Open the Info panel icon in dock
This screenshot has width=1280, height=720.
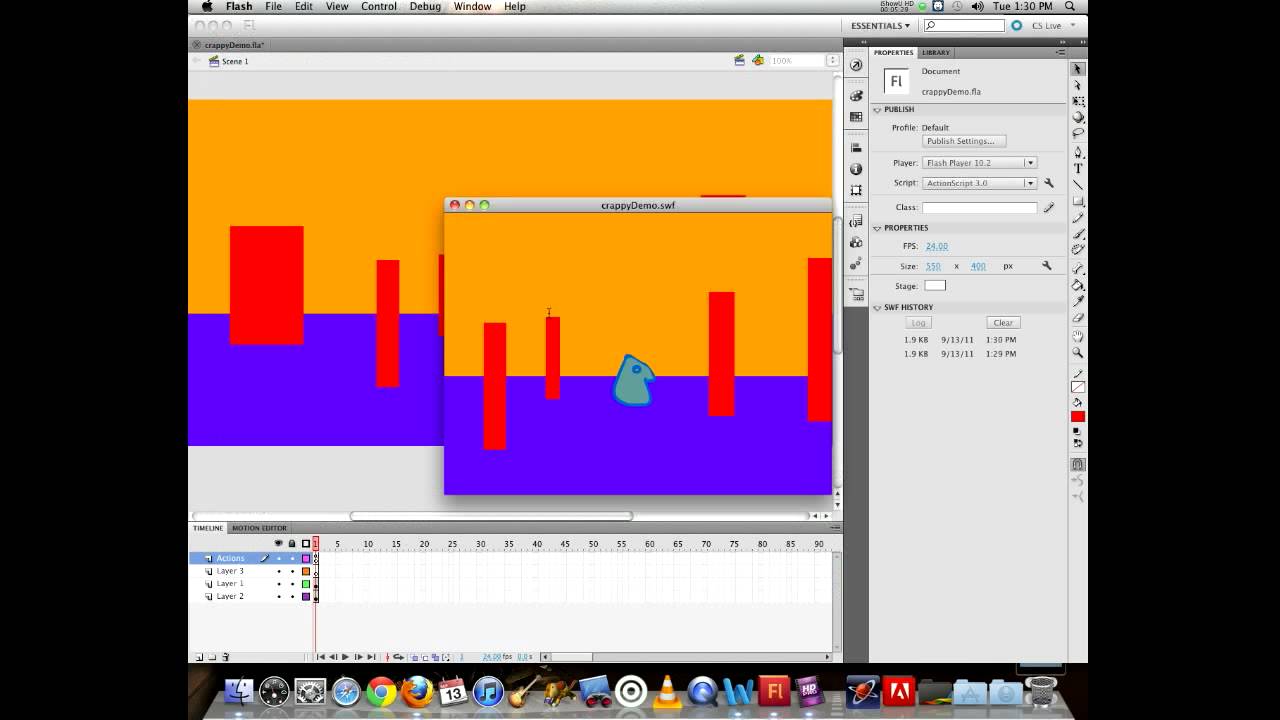point(856,169)
